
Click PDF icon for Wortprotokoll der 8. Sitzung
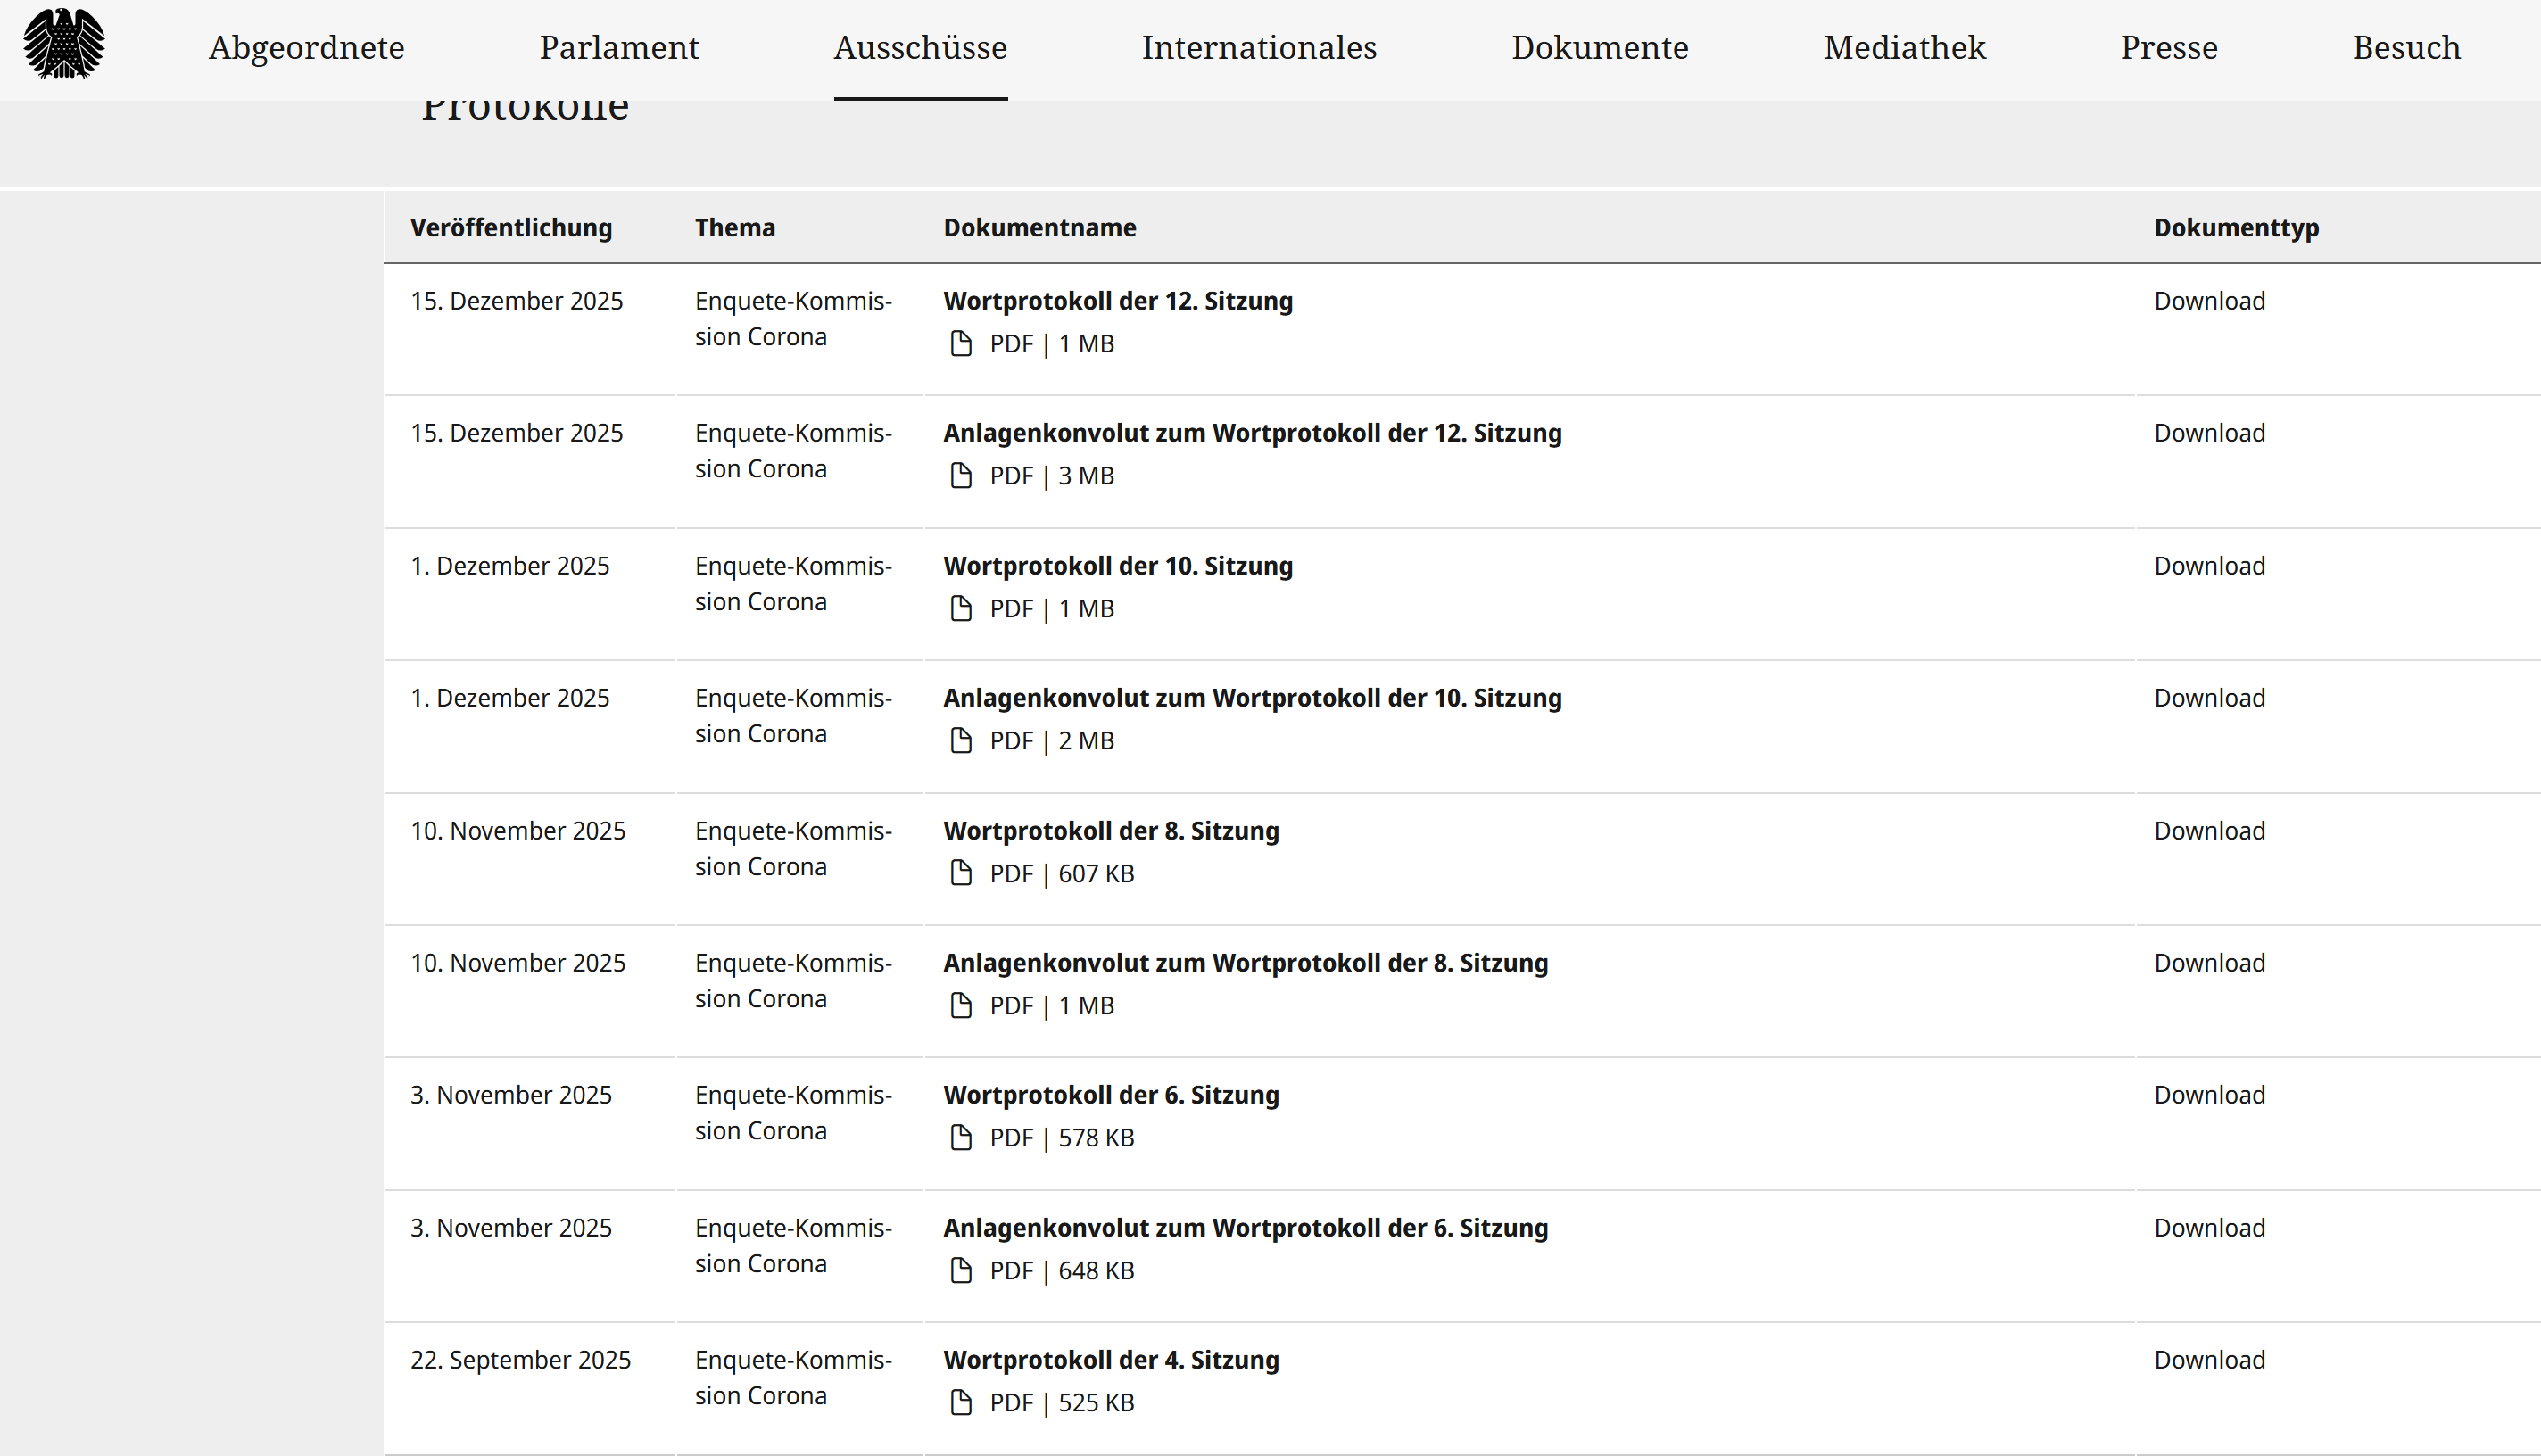coord(960,874)
